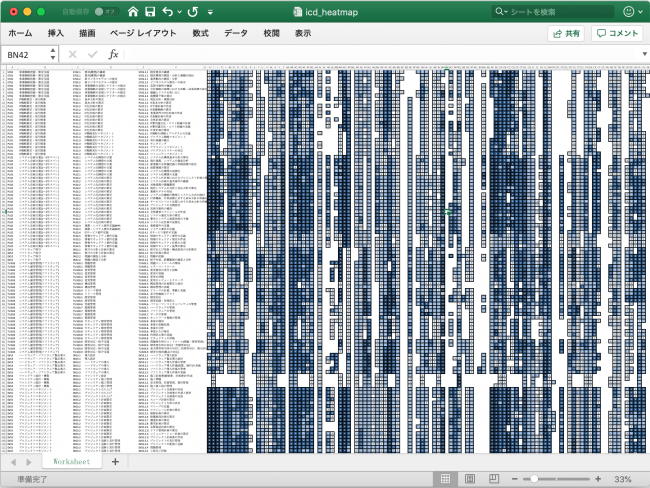
Task: Switch to Page Layout view icon
Action: (470, 479)
